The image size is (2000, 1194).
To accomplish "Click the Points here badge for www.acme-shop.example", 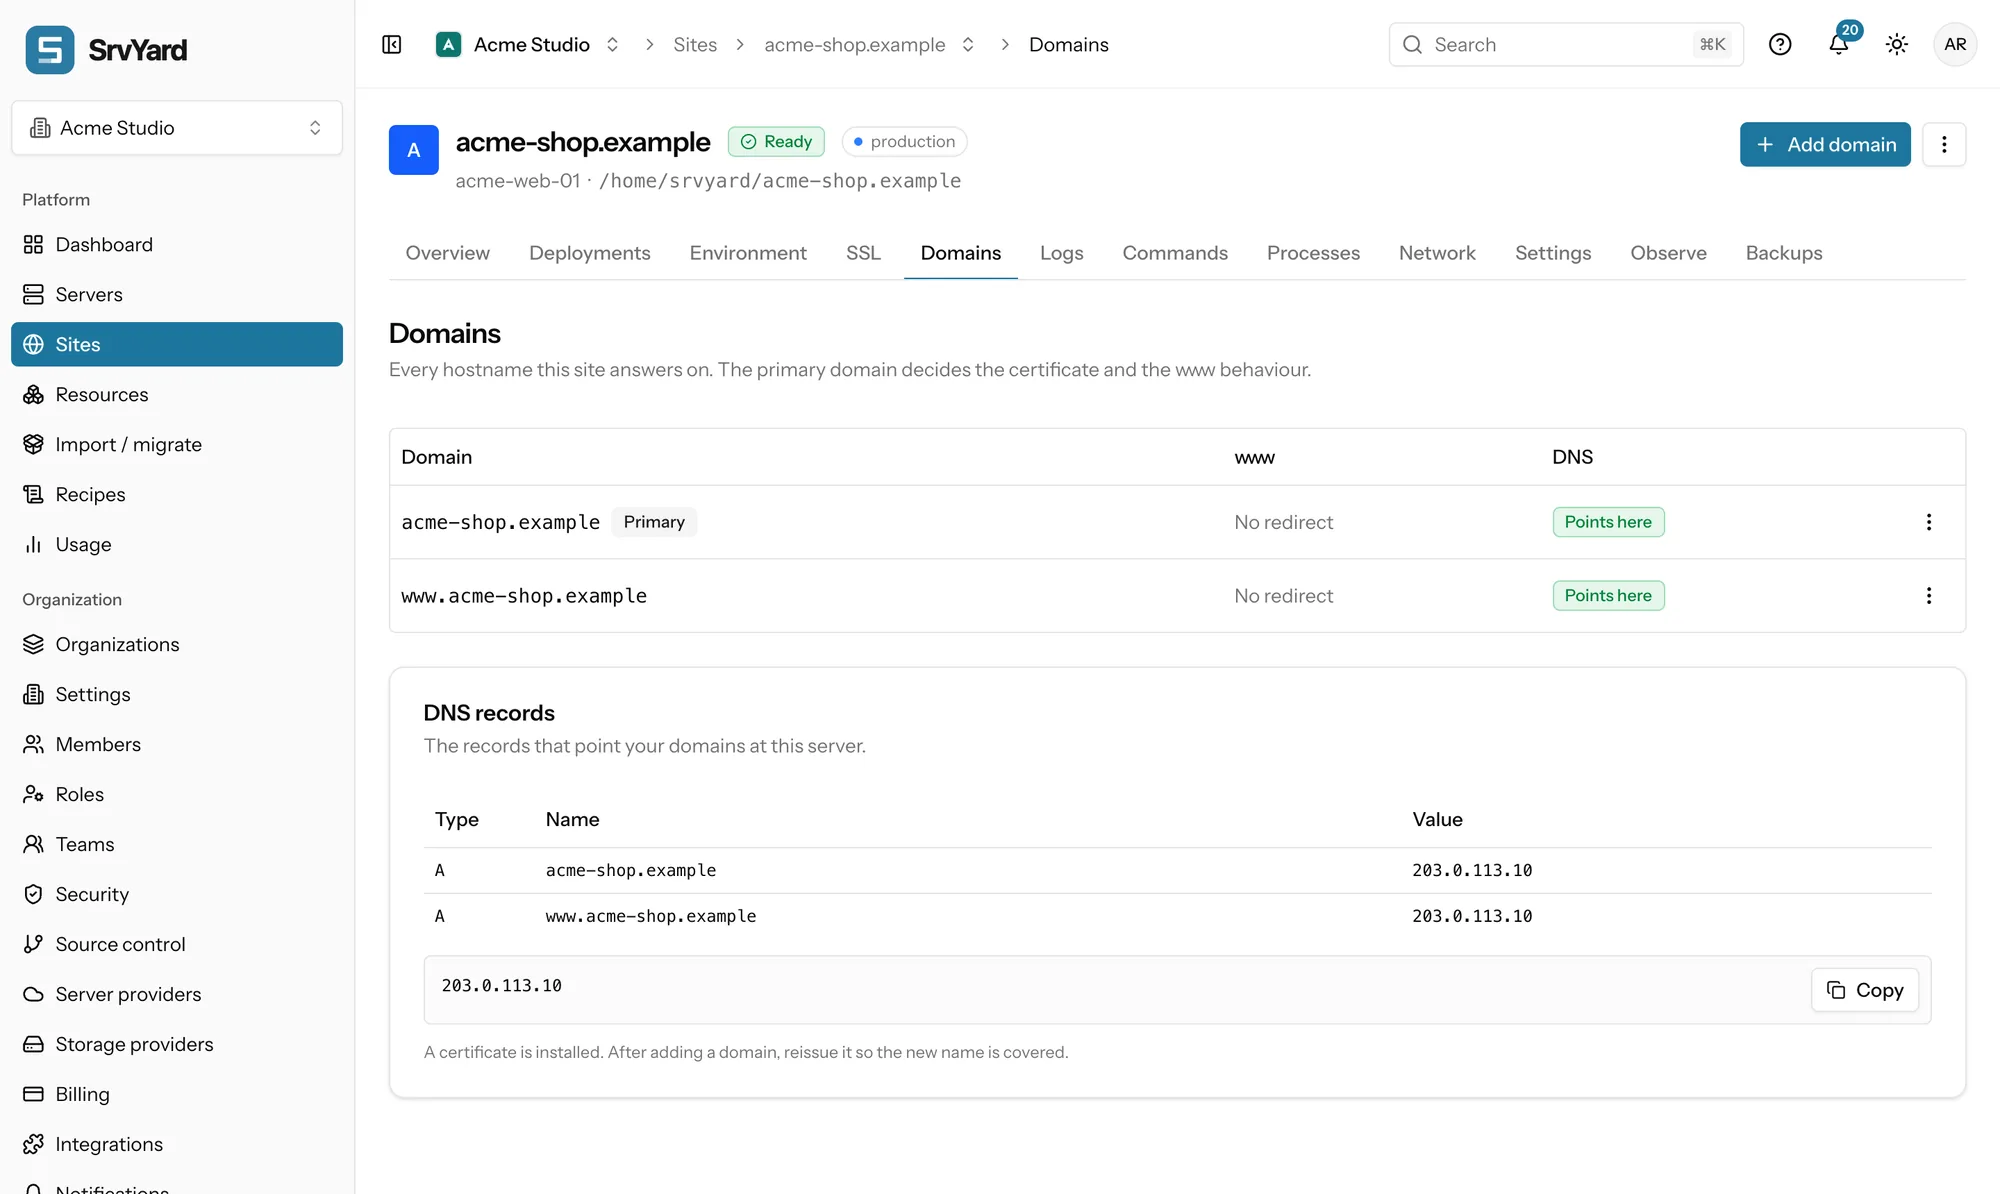I will (x=1608, y=596).
